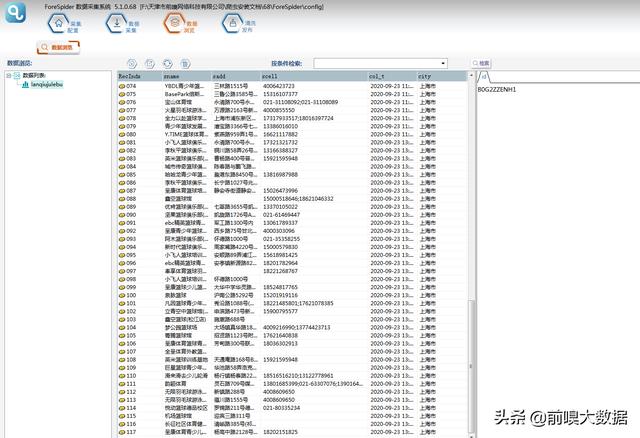Click phone number 15900795577 in row 102
The image size is (640, 438).
(x=280, y=311)
